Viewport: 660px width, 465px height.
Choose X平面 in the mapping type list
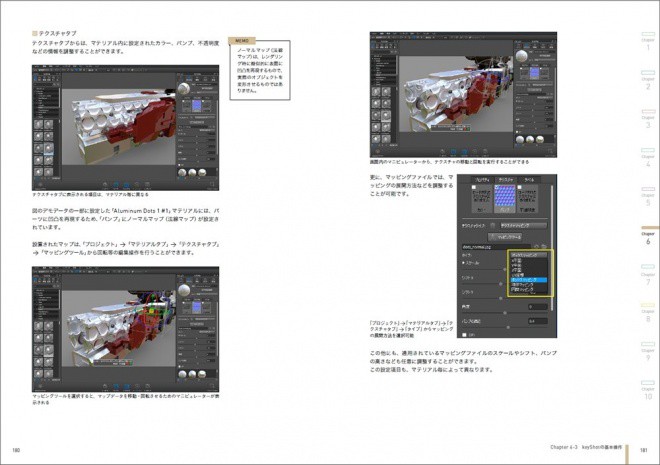[529, 261]
